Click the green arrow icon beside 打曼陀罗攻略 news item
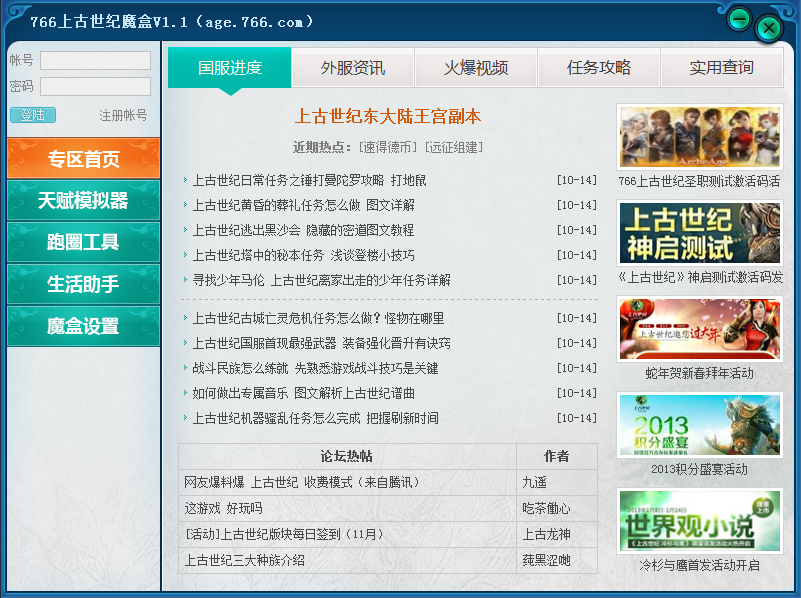801x598 pixels. point(186,181)
